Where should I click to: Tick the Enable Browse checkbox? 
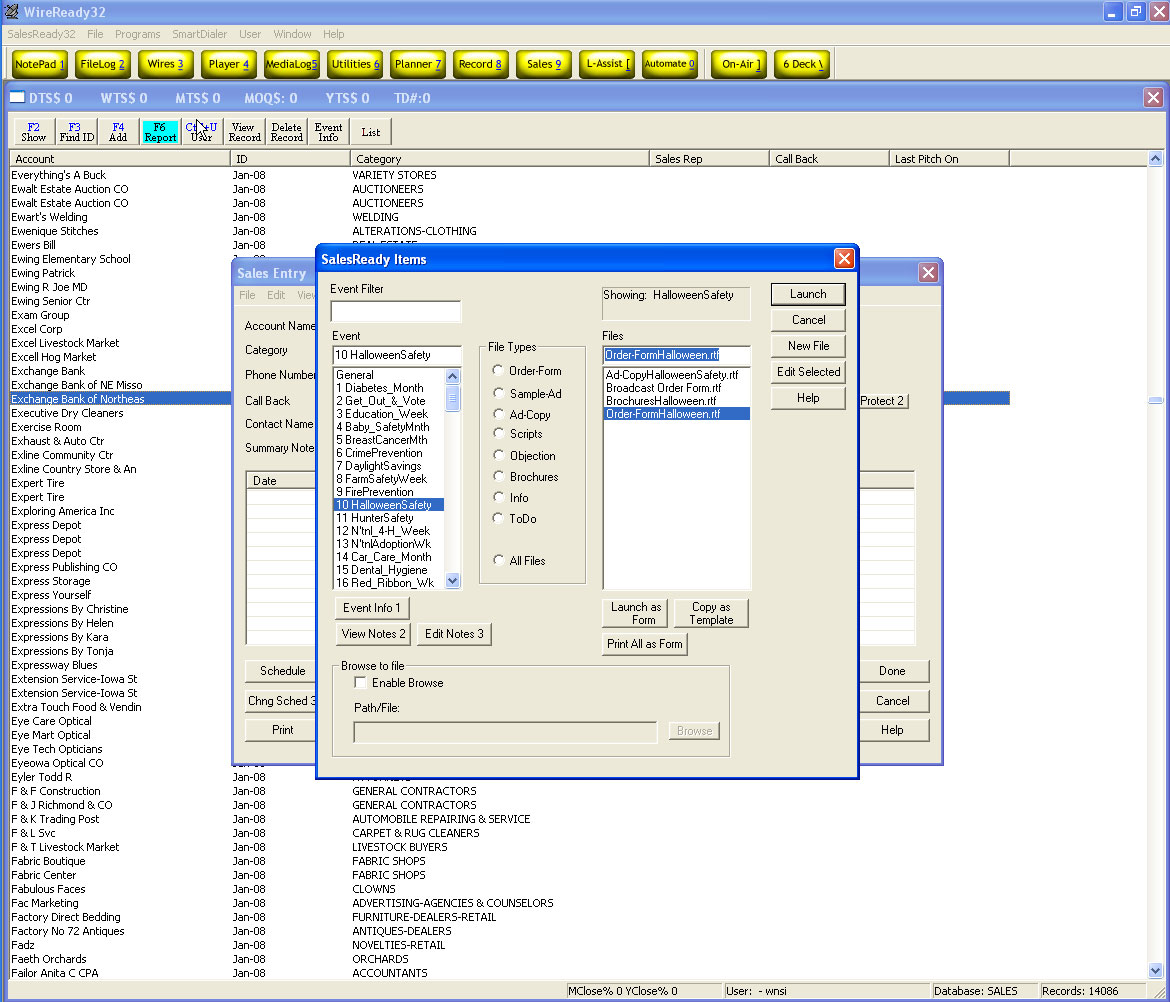click(x=360, y=683)
